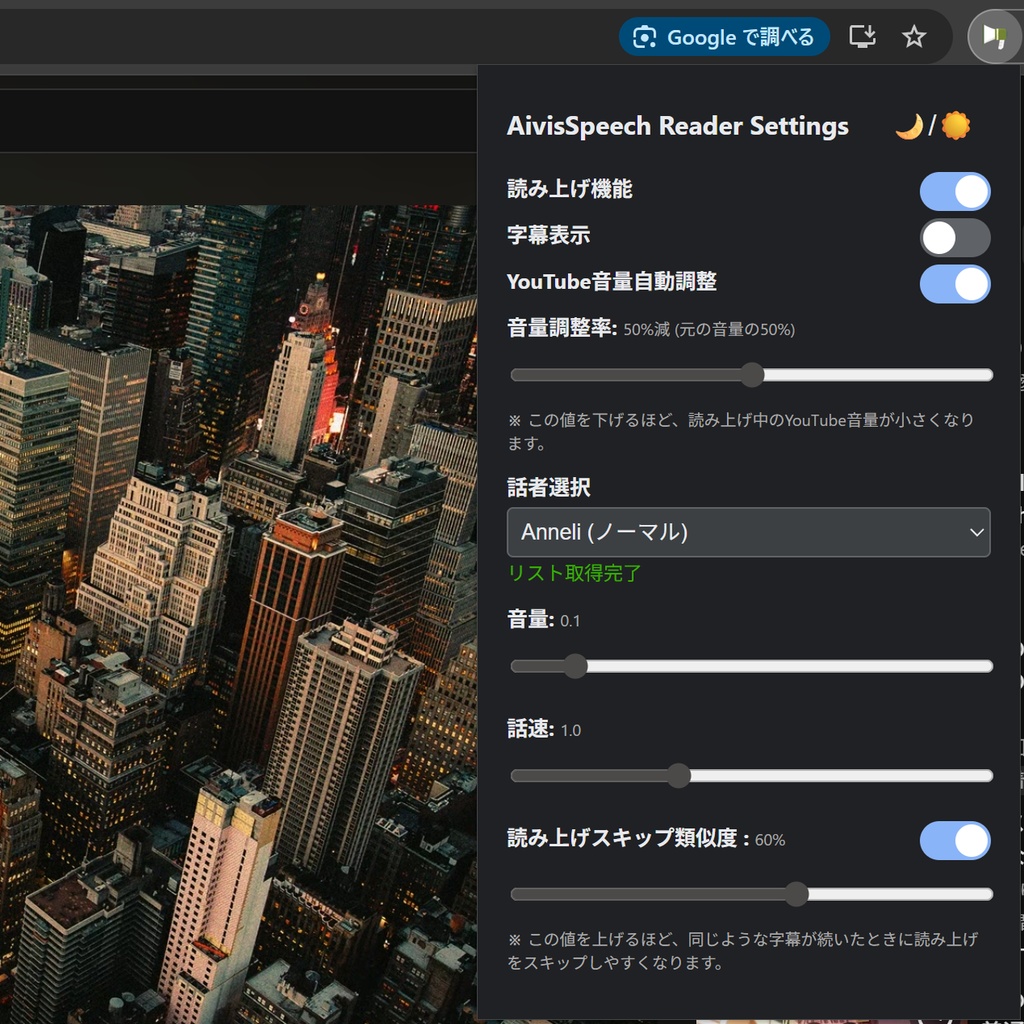
Task: Click the speaker dropdown chevron arrow
Action: [x=977, y=532]
